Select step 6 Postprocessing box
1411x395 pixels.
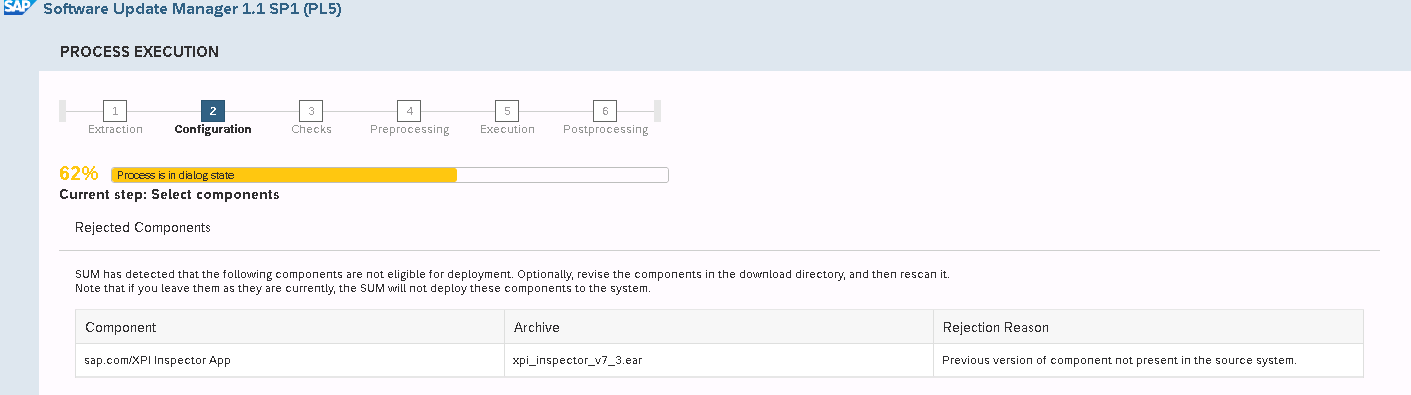pos(605,110)
